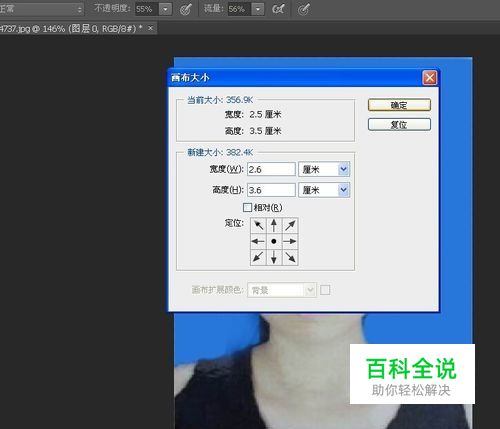Toggle pressure-for-size icon at toolbar end
Viewport: 500px width, 429px height.
pos(304,9)
